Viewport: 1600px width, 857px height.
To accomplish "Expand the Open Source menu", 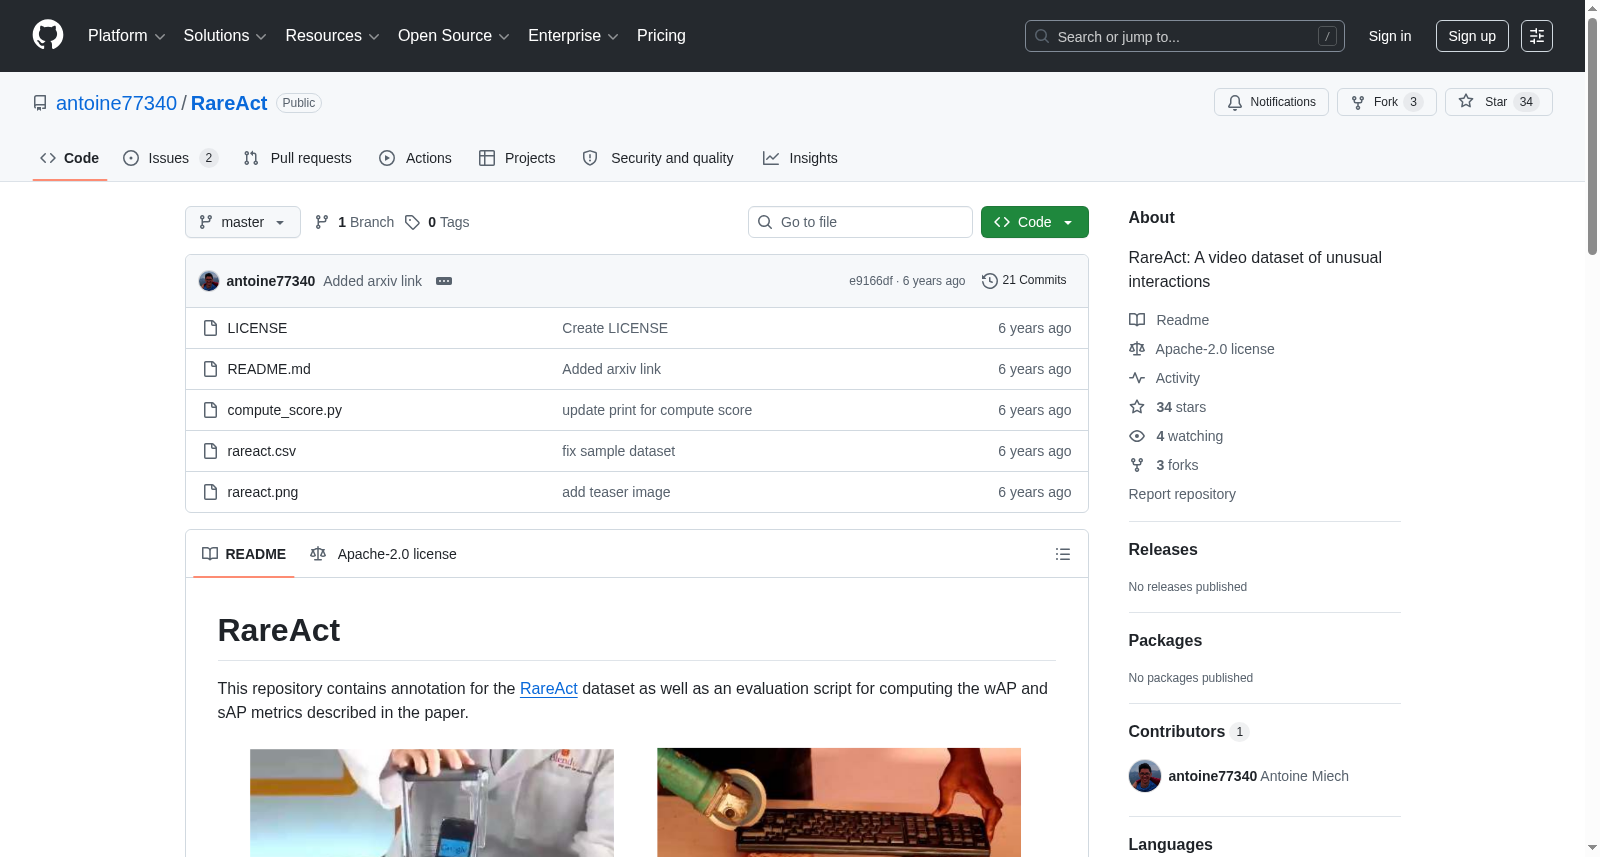I will pyautogui.click(x=454, y=36).
